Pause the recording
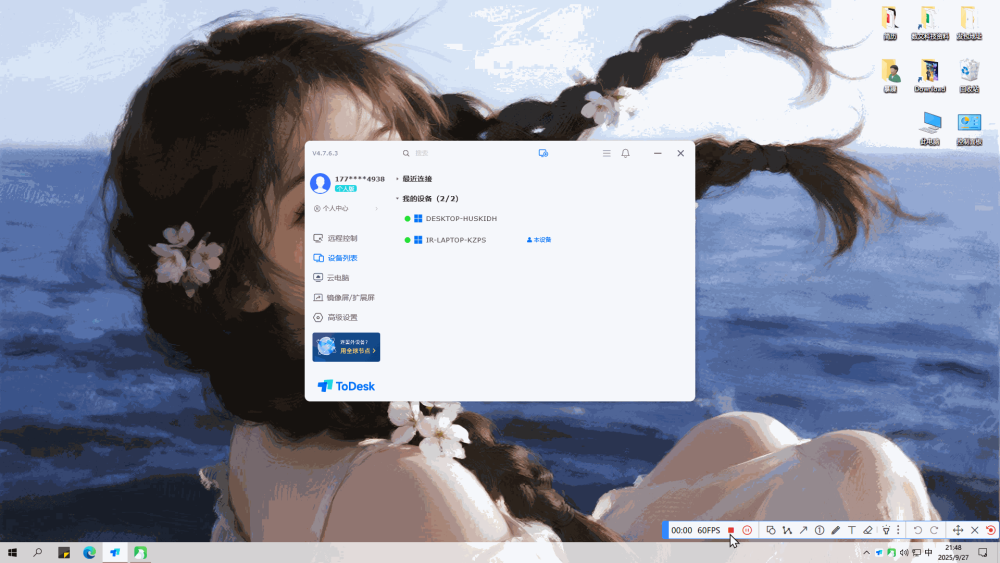Viewport: 1000px width, 563px height. pos(747,530)
